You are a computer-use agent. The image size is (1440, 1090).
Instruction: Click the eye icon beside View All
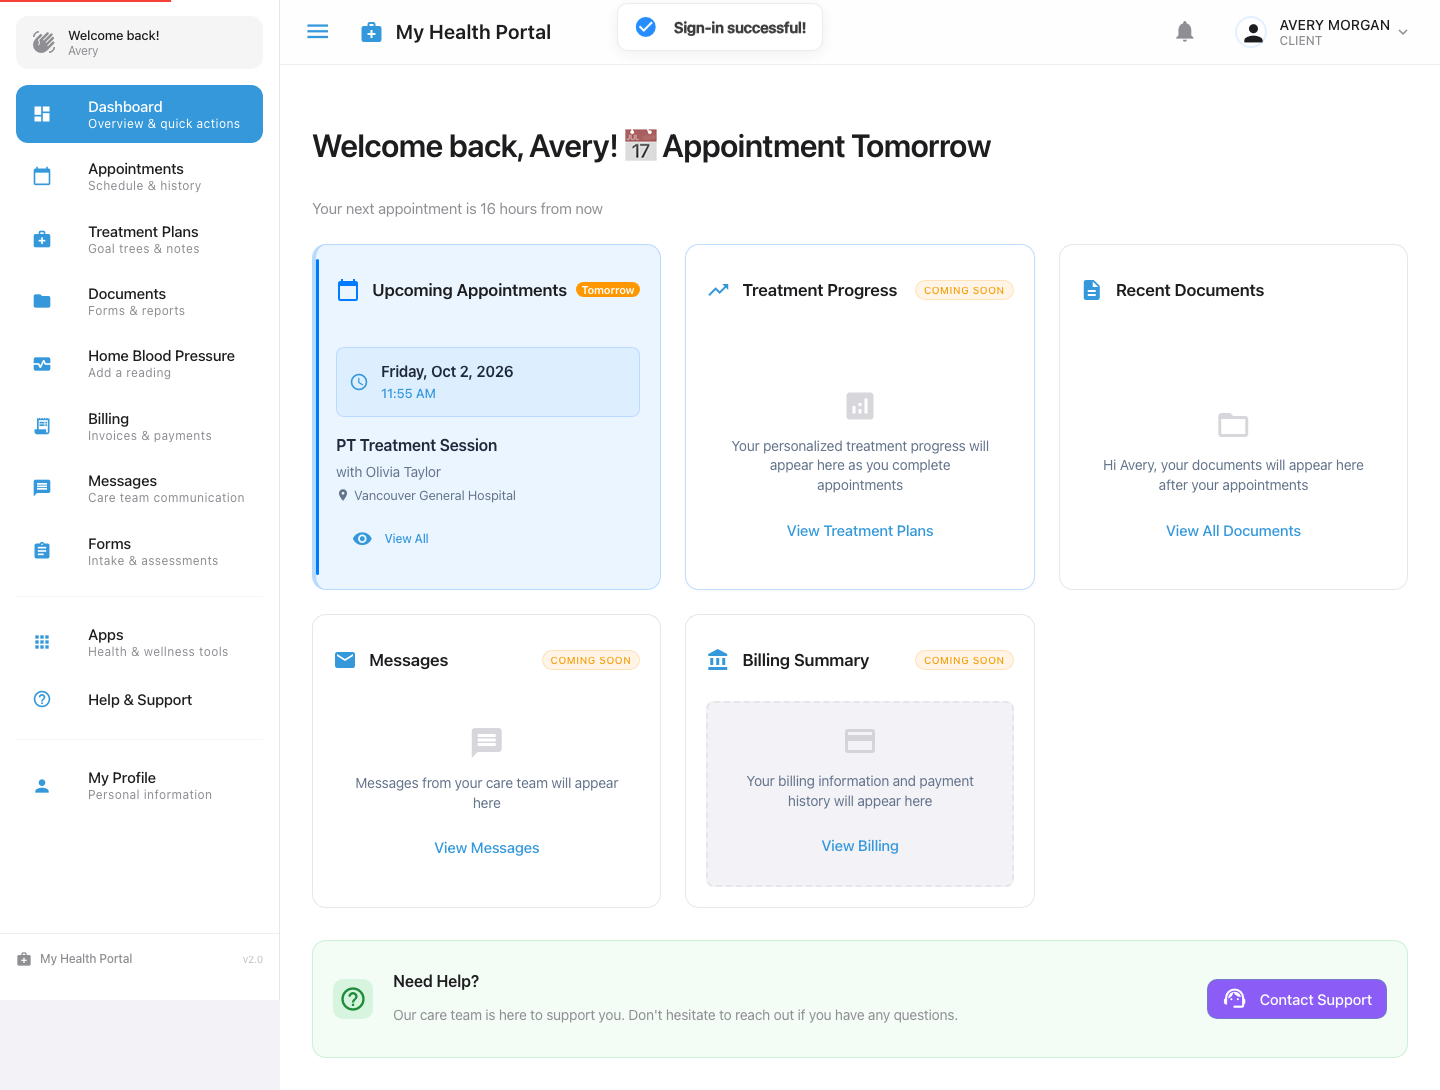click(x=362, y=539)
